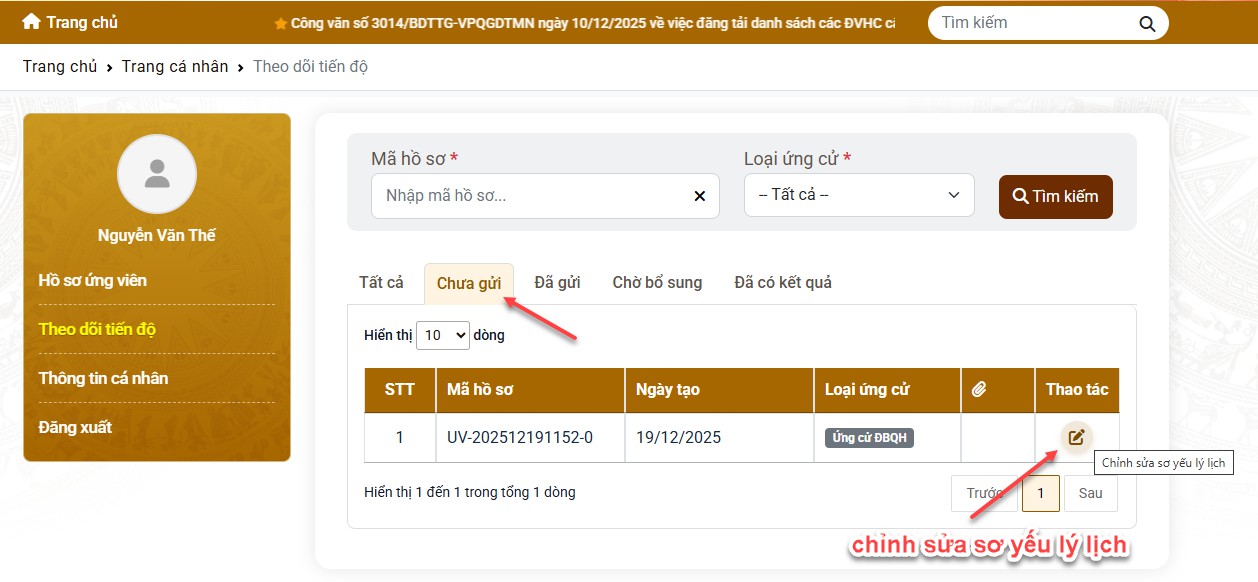Go to next page with Sau button
Image resolution: width=1258 pixels, height=582 pixels.
[1090, 493]
